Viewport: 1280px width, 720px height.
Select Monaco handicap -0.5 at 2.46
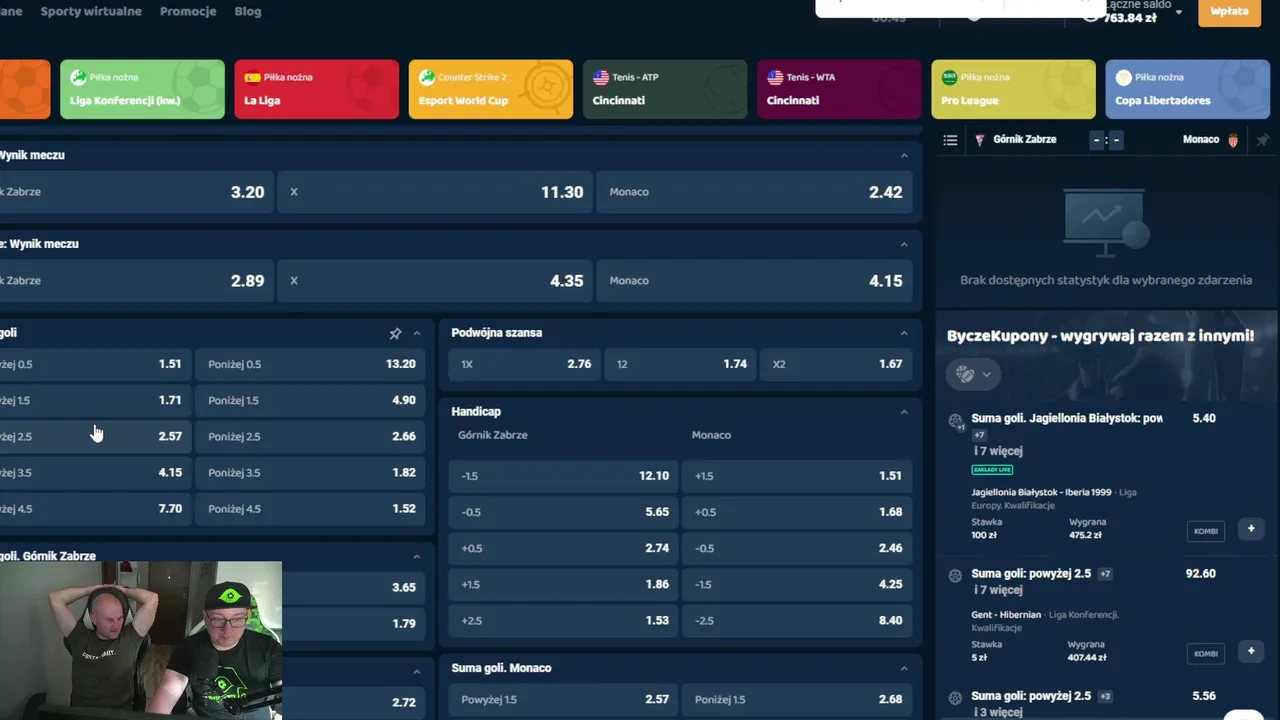(x=797, y=548)
